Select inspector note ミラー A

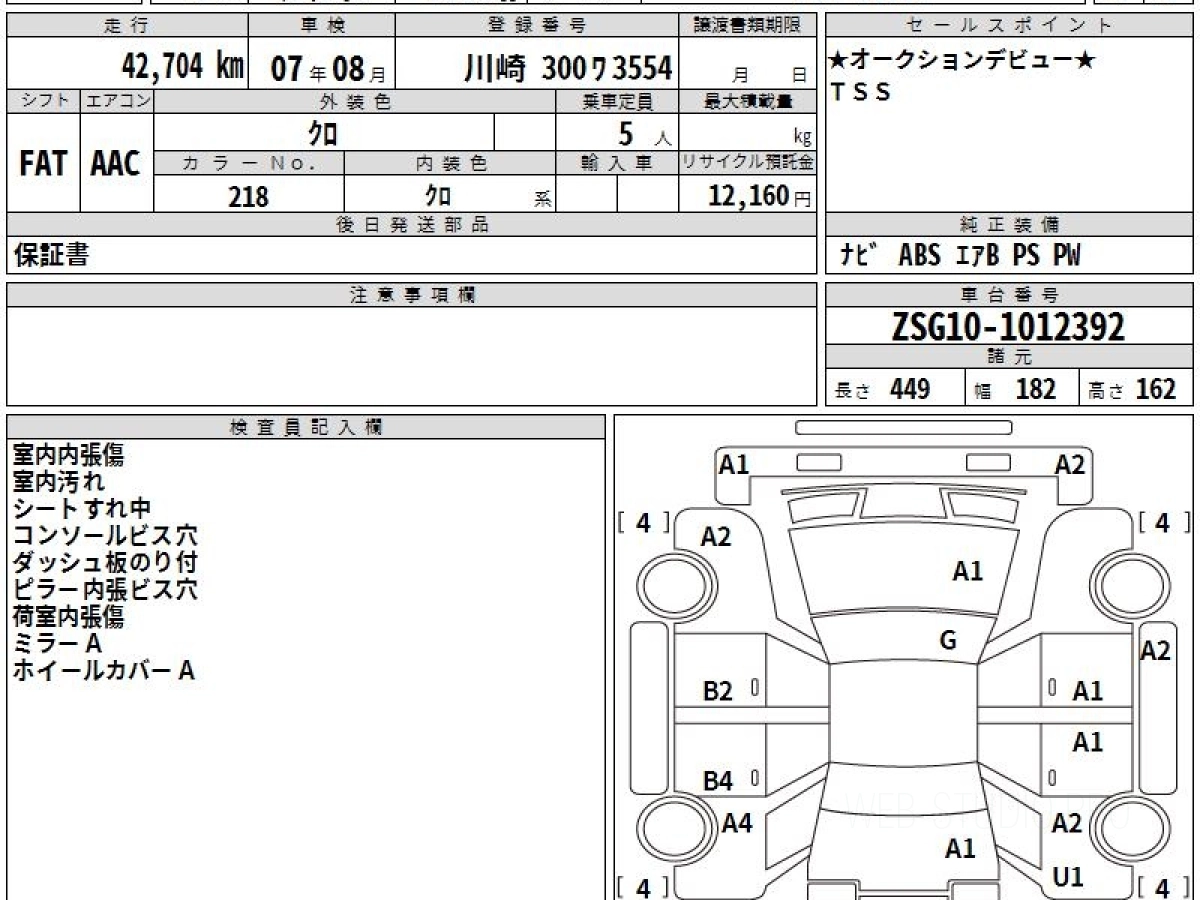click(58, 644)
